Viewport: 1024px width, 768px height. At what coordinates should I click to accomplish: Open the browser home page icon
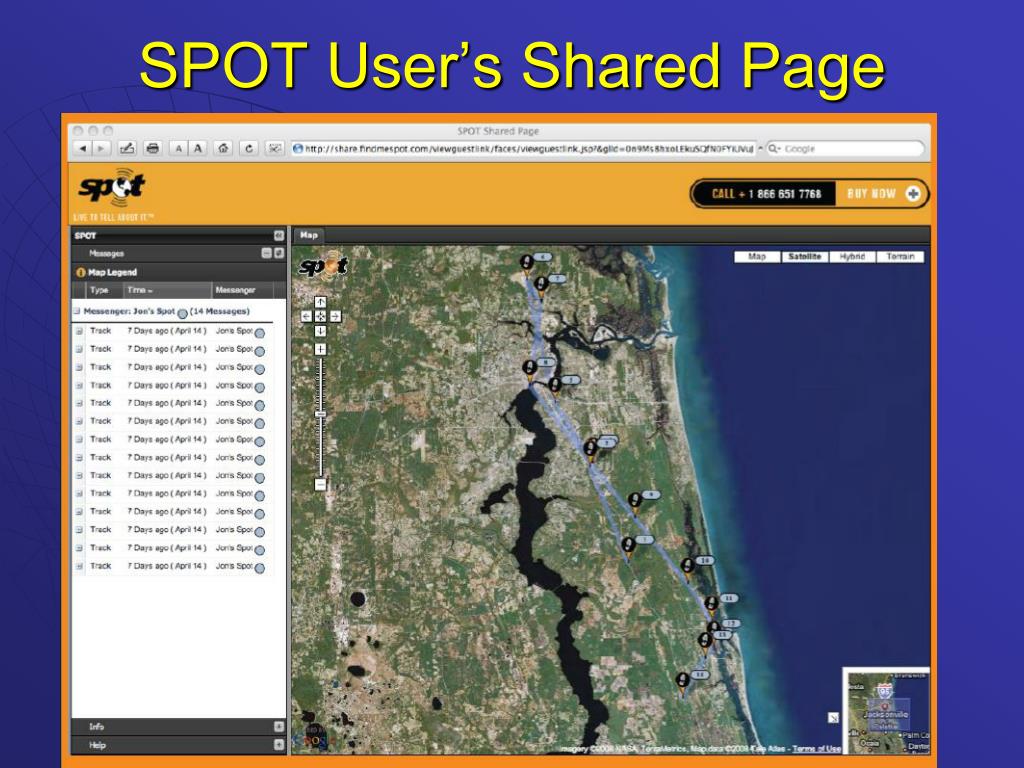pyautogui.click(x=223, y=149)
